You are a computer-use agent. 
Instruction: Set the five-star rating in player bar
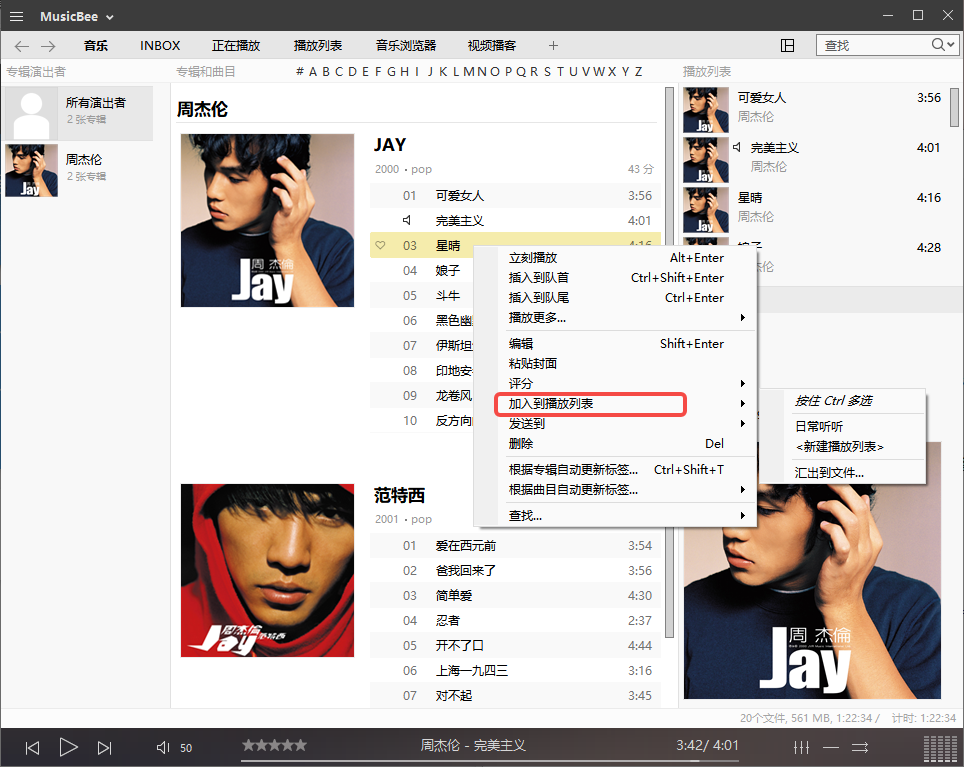274,745
